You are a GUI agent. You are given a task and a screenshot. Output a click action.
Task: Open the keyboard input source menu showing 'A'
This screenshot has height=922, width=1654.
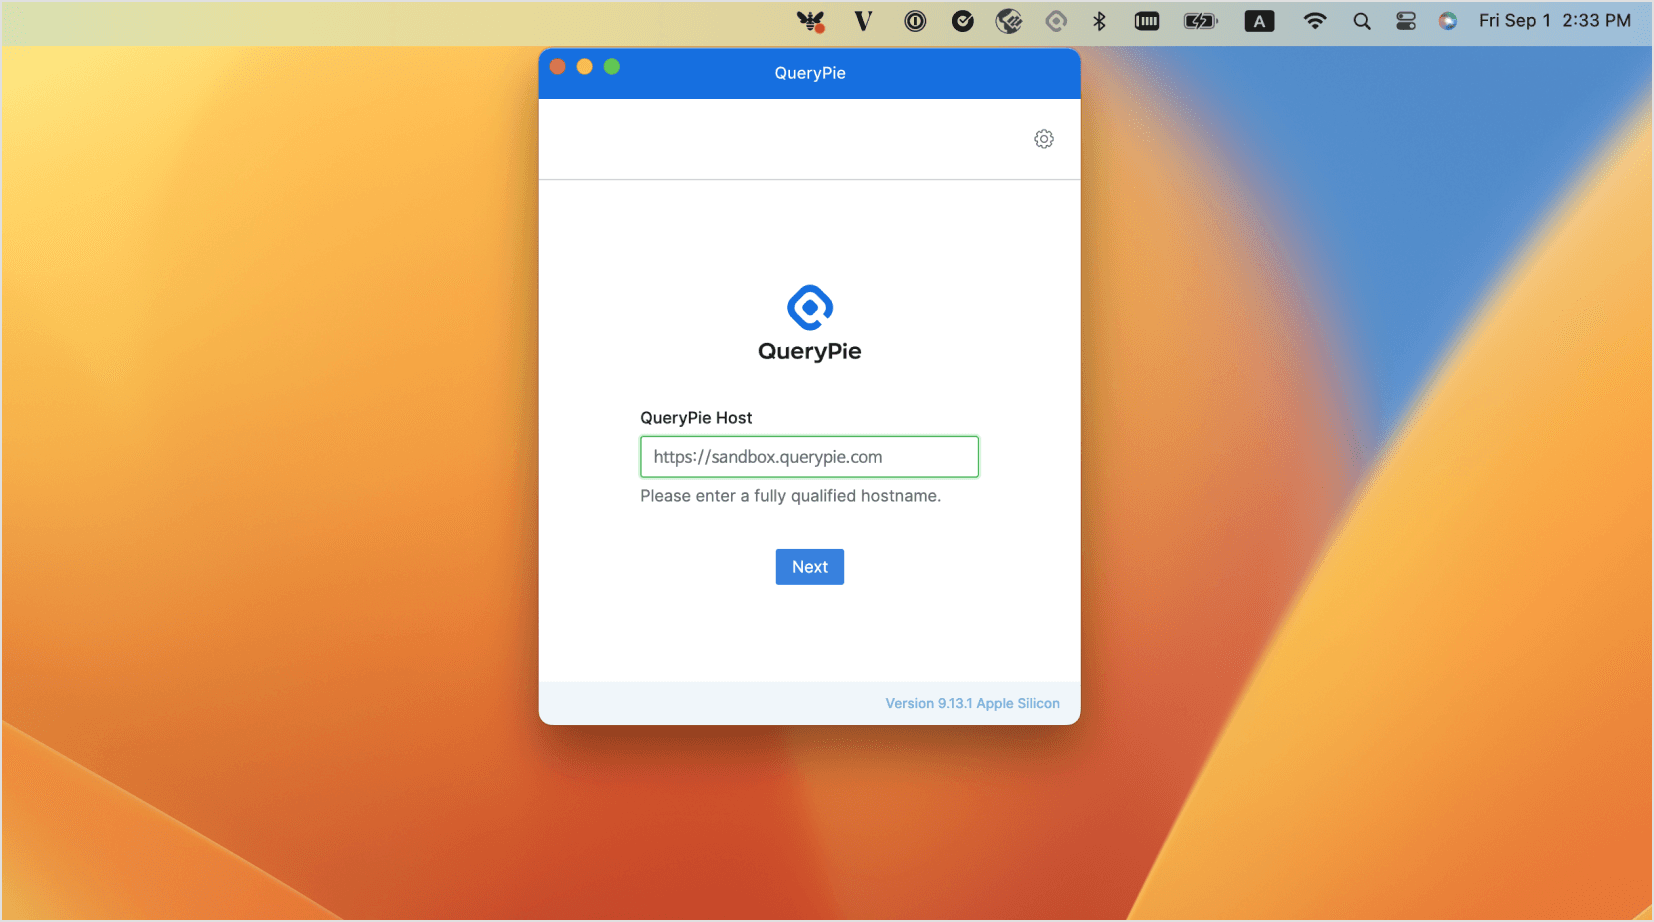point(1259,20)
